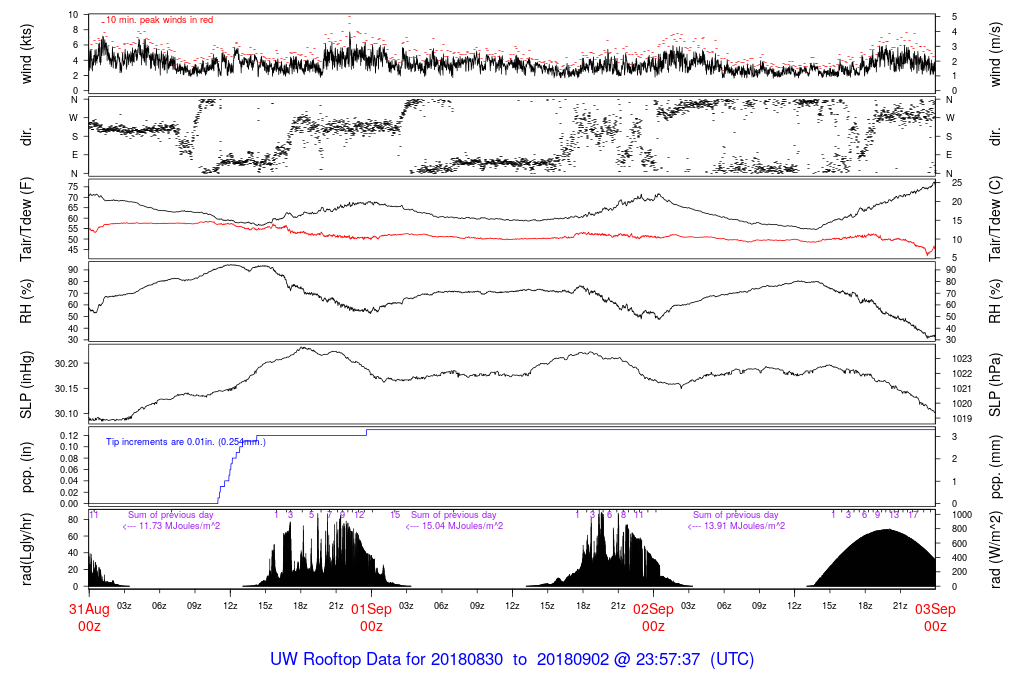Click the '25' Celsius tick label
Screen dimensions: 1024x700
957,183
